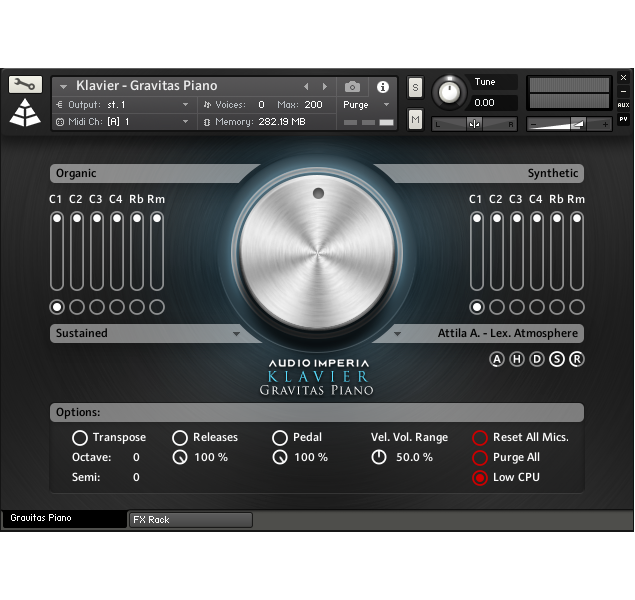635x600 pixels.
Task: Toggle Synthetic C1 mic on/off button
Action: pyautogui.click(x=477, y=307)
